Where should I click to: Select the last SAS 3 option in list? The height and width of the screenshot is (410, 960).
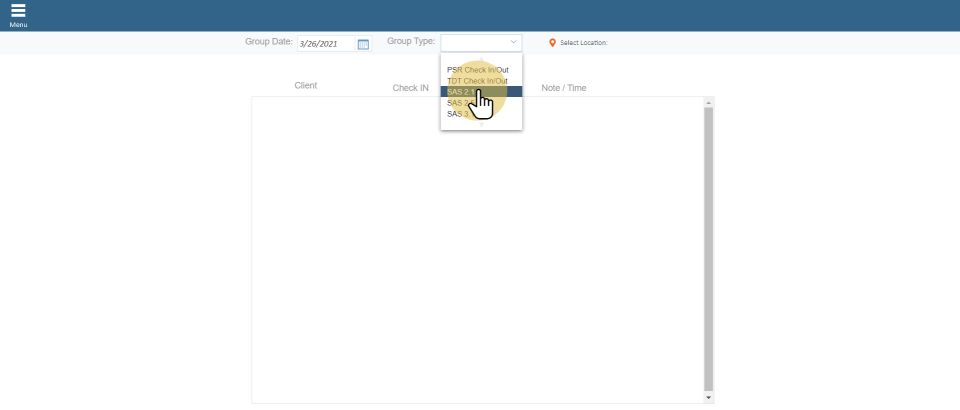tap(458, 114)
